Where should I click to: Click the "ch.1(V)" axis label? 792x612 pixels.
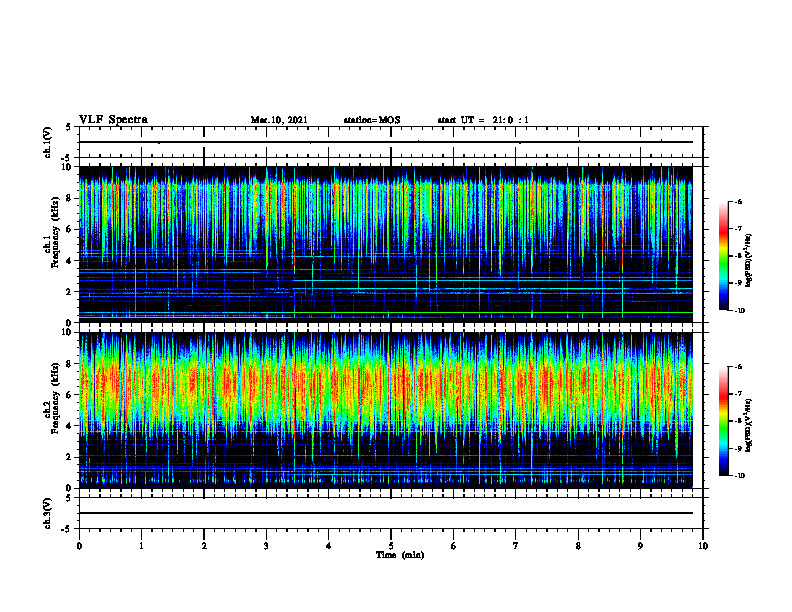[47, 142]
